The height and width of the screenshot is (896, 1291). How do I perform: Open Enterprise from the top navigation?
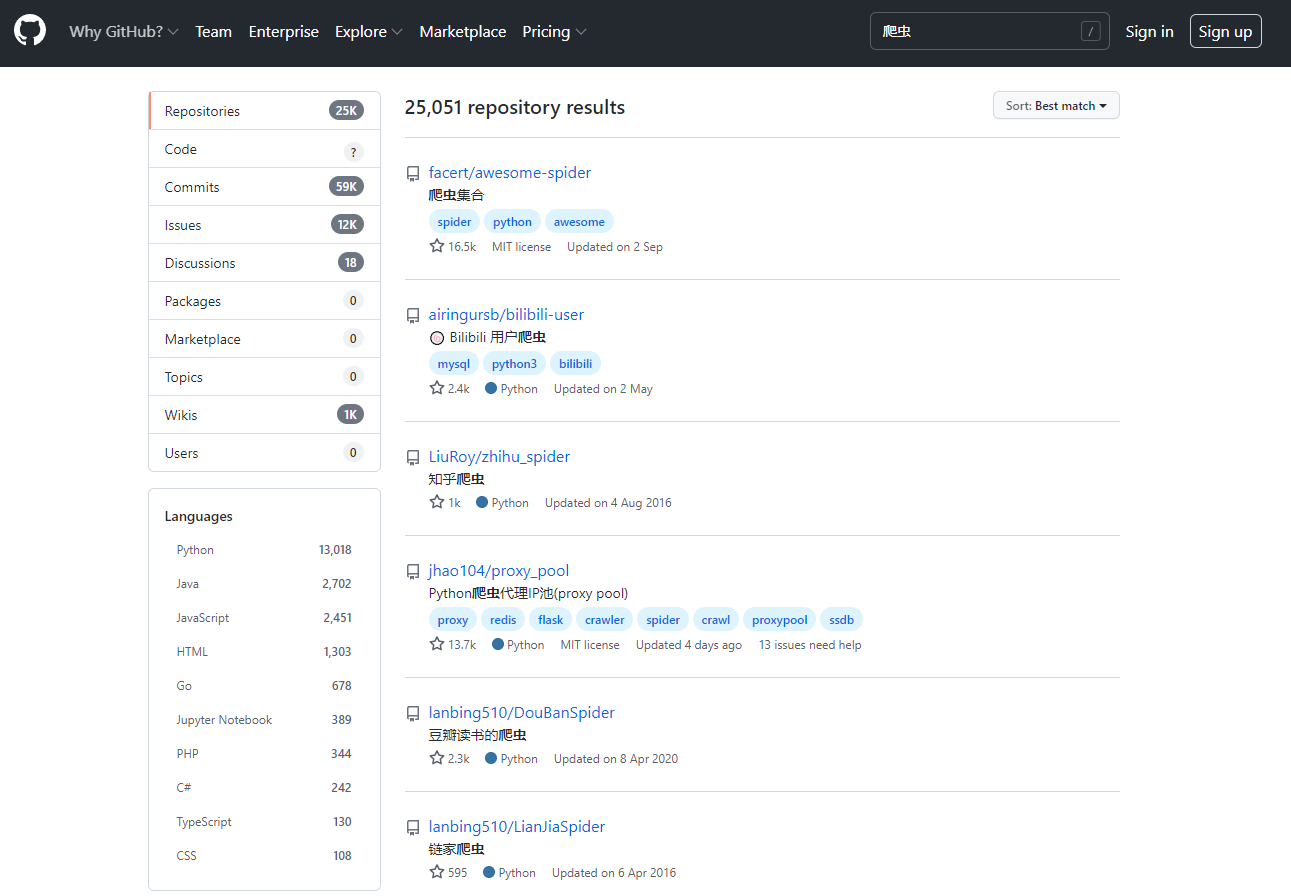(x=284, y=31)
